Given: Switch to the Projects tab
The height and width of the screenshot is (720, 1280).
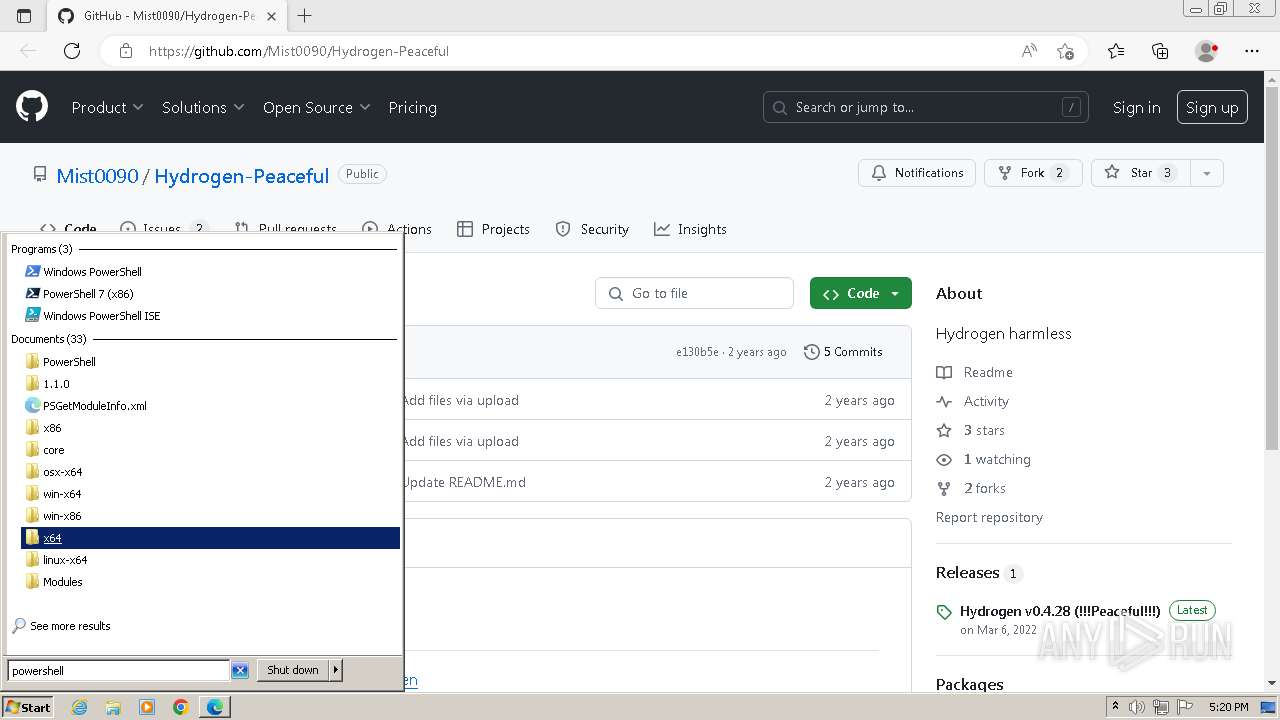Looking at the screenshot, I should pos(493,229).
